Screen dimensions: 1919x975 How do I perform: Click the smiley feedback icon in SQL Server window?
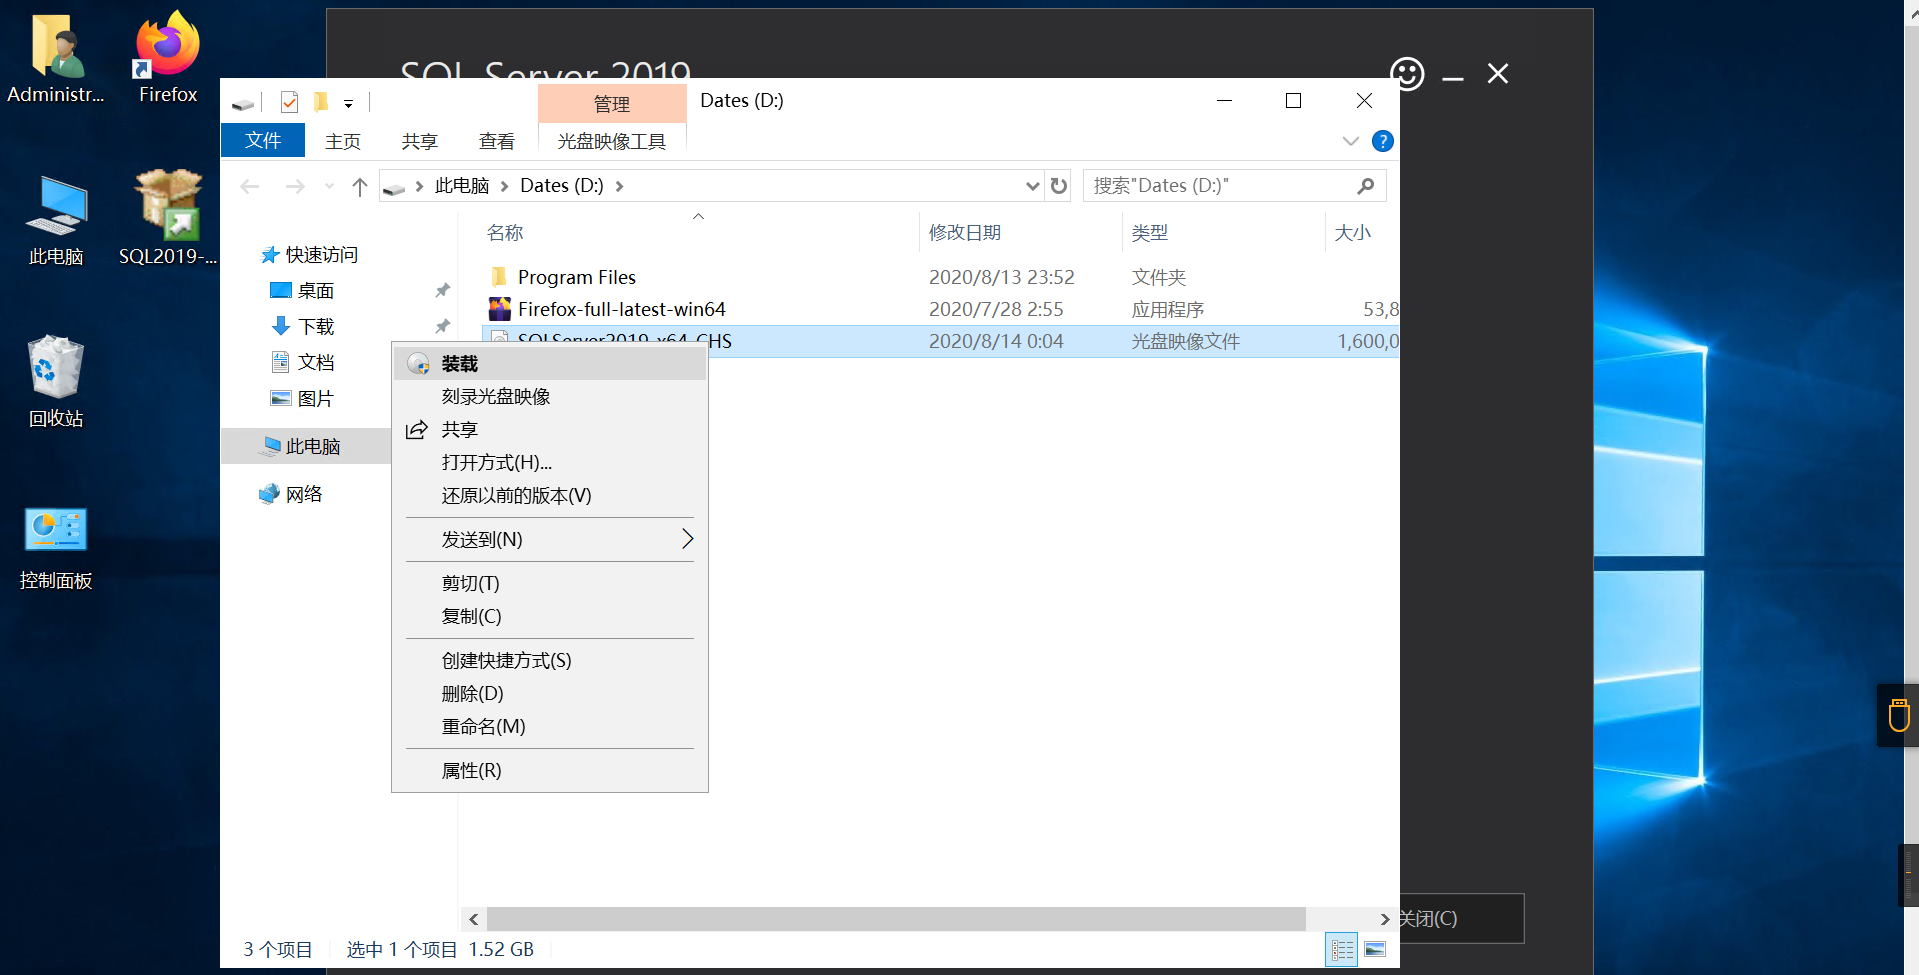coord(1407,74)
